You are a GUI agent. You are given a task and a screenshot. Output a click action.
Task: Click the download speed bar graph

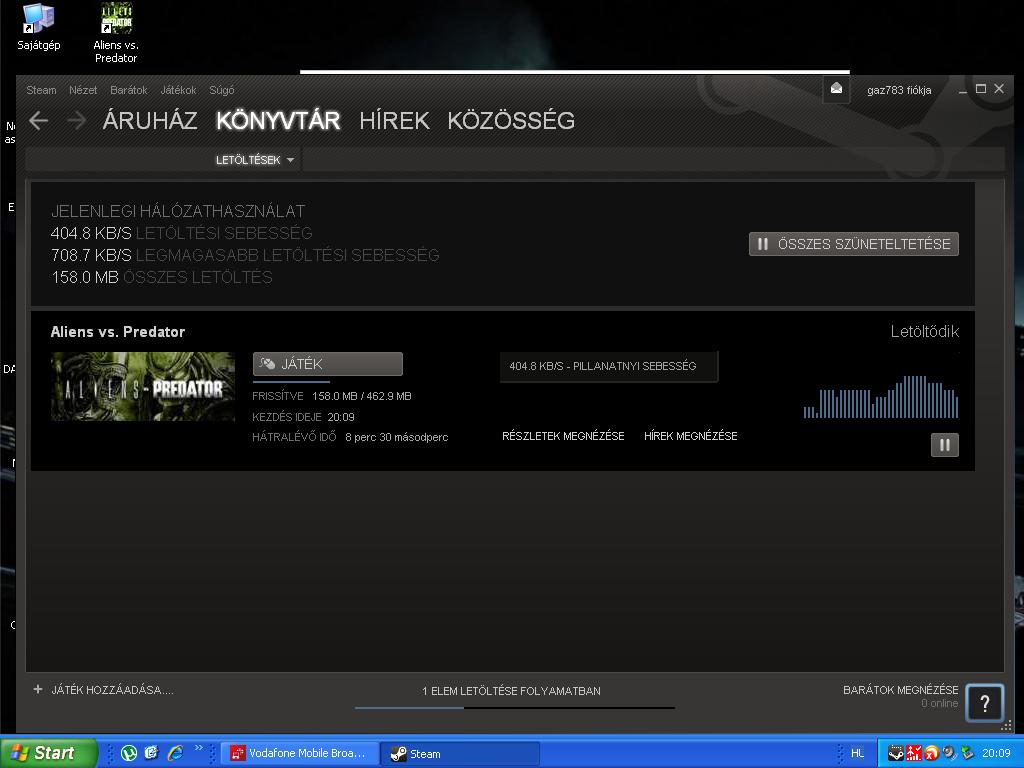point(881,396)
